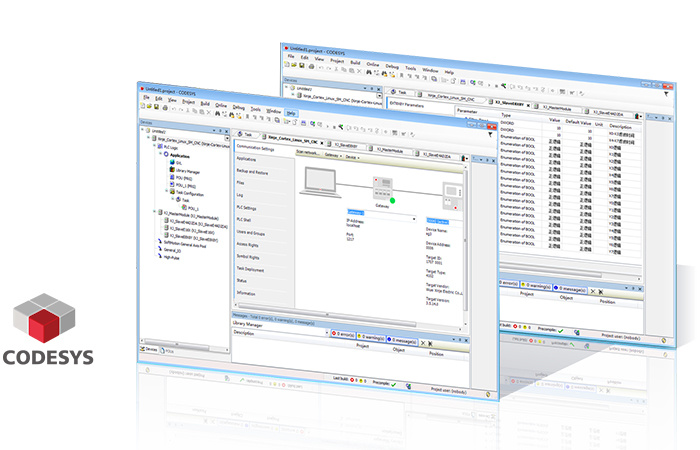
Task: Collapse Application node in device tree
Action: click(x=161, y=153)
